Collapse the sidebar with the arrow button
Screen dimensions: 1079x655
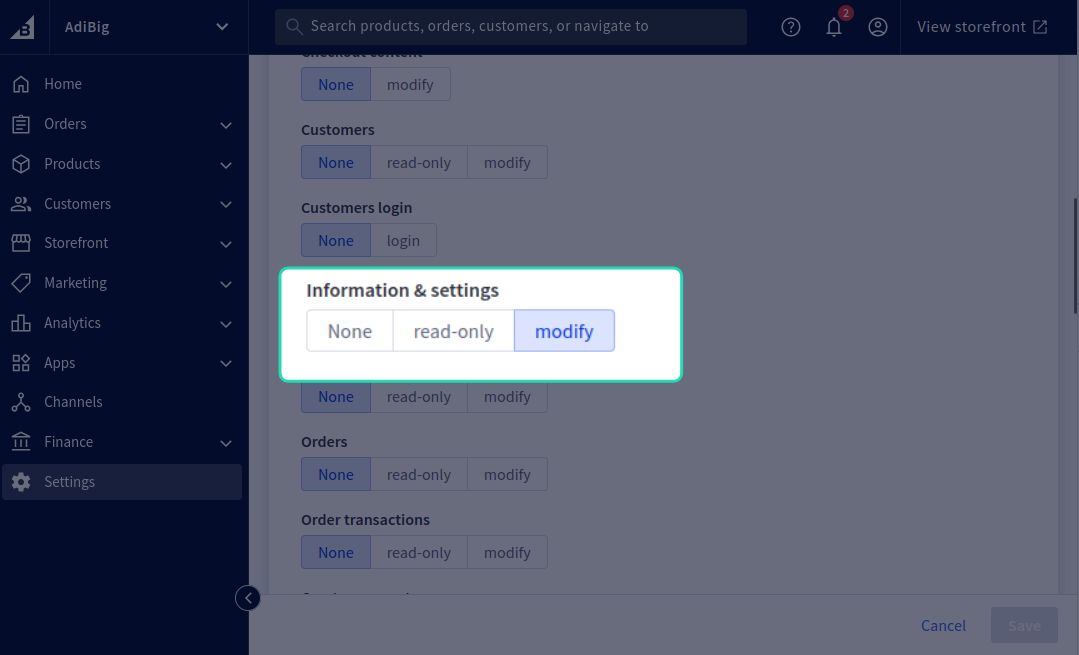pos(248,598)
